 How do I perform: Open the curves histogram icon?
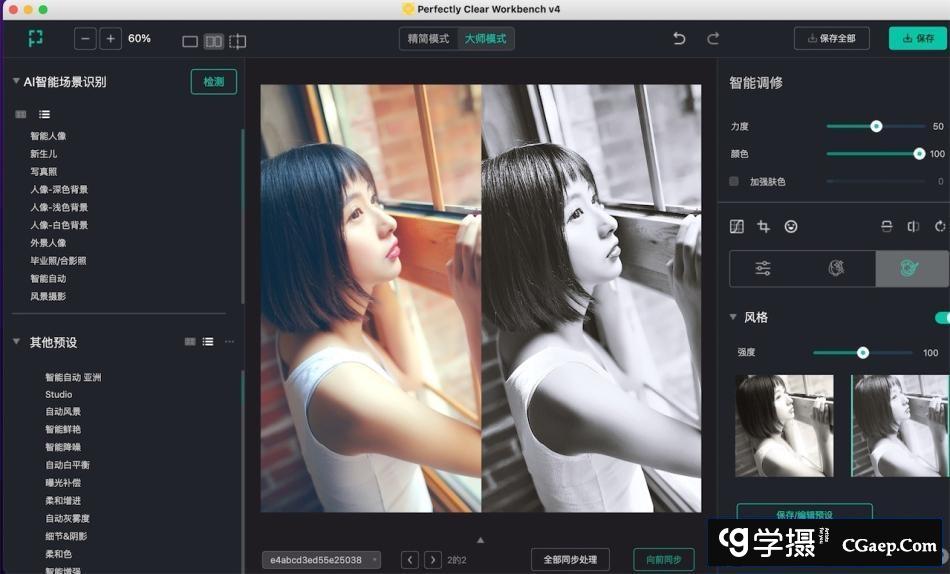[x=737, y=227]
